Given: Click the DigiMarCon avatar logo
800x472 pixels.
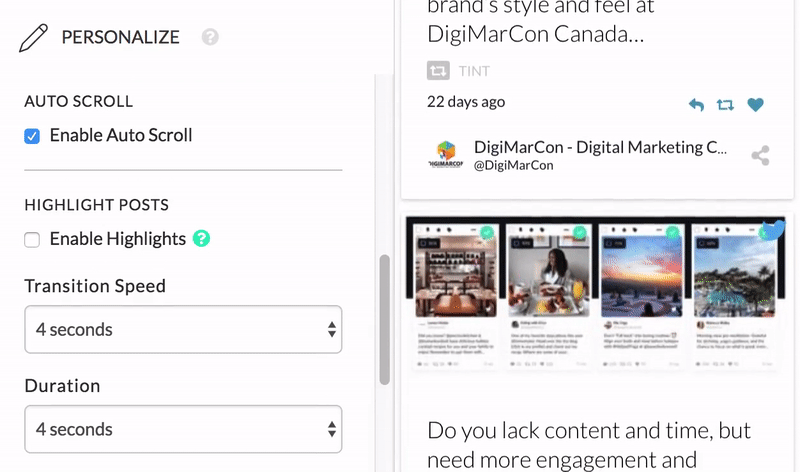Looking at the screenshot, I should click(x=446, y=155).
